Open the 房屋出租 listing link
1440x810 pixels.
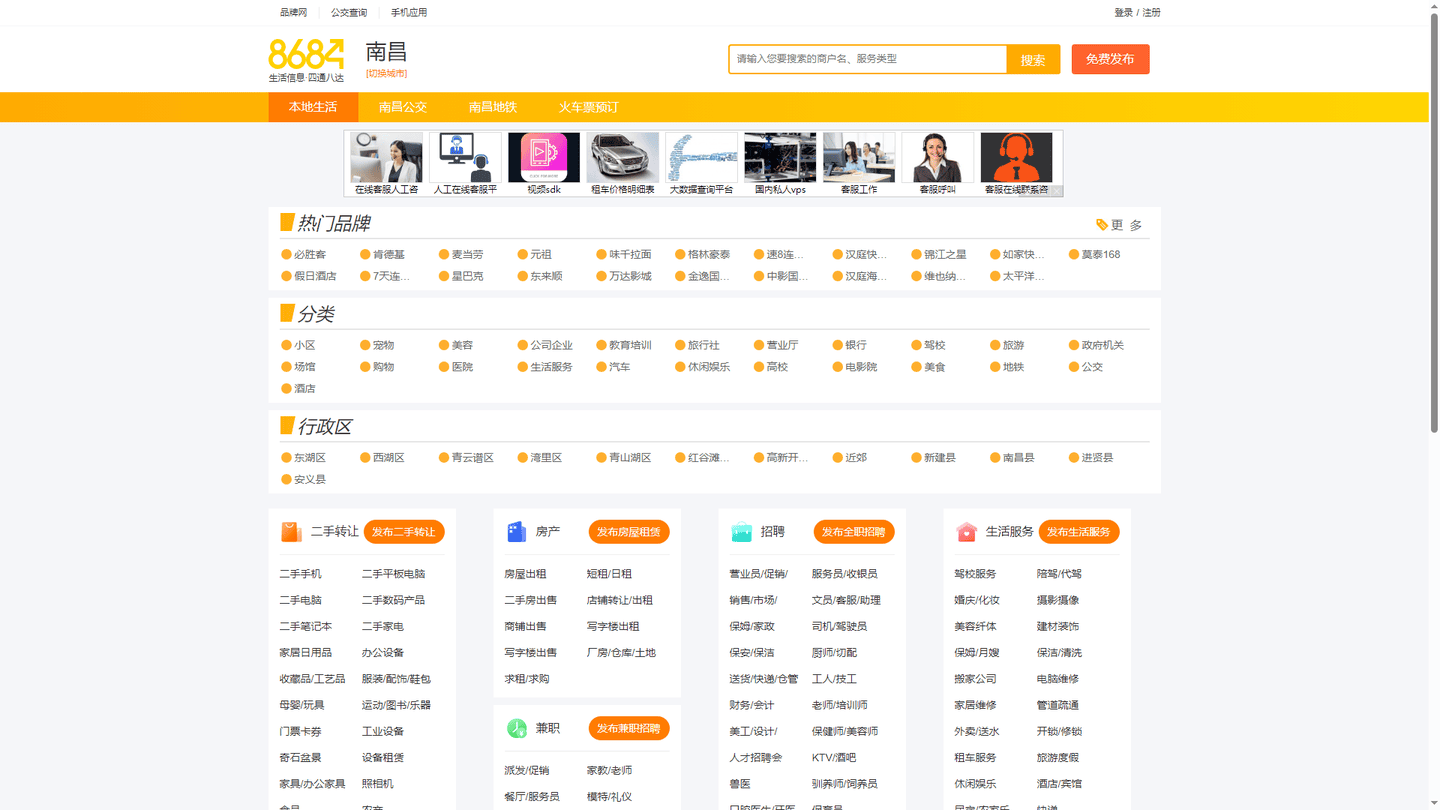pos(526,574)
